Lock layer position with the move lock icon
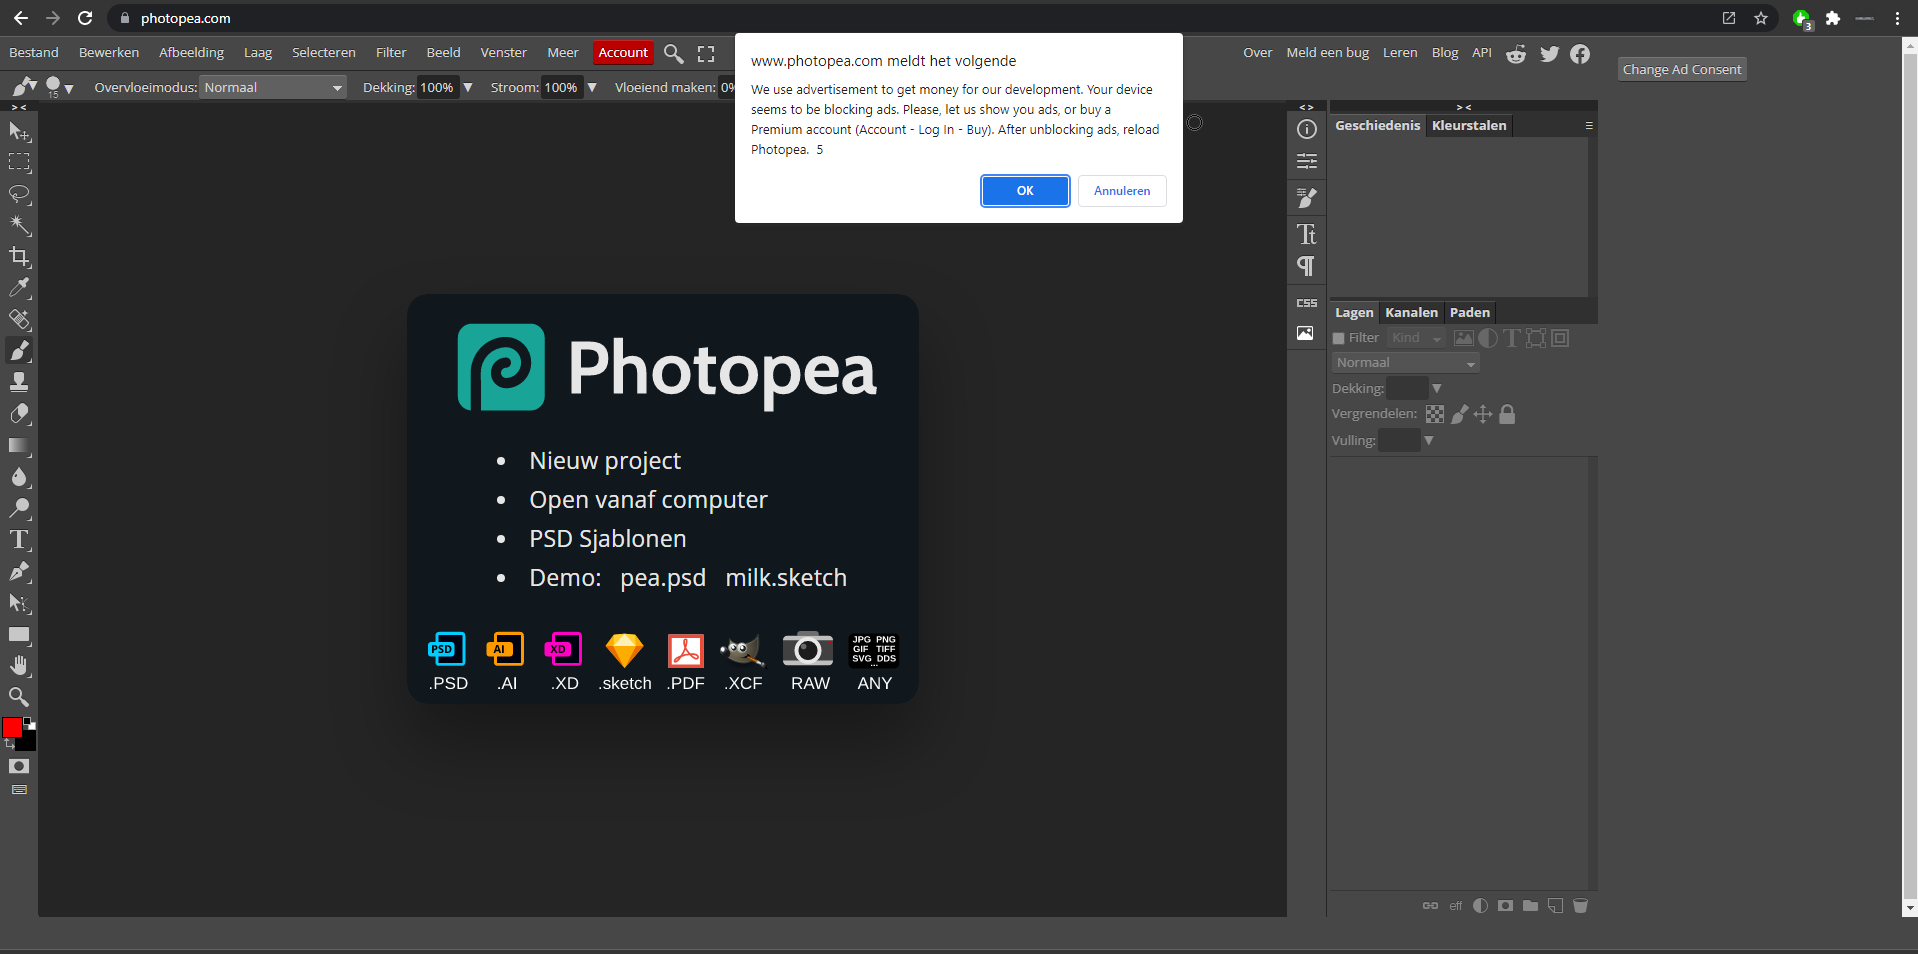 (x=1483, y=414)
